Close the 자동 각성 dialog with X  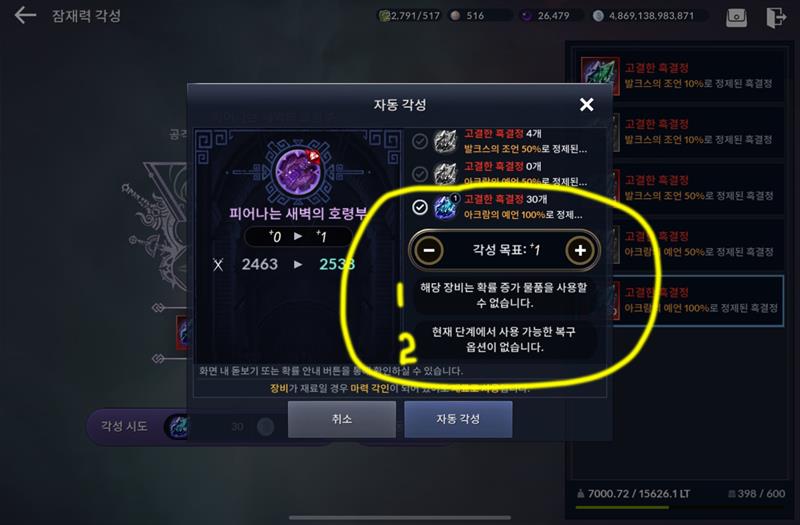[586, 105]
